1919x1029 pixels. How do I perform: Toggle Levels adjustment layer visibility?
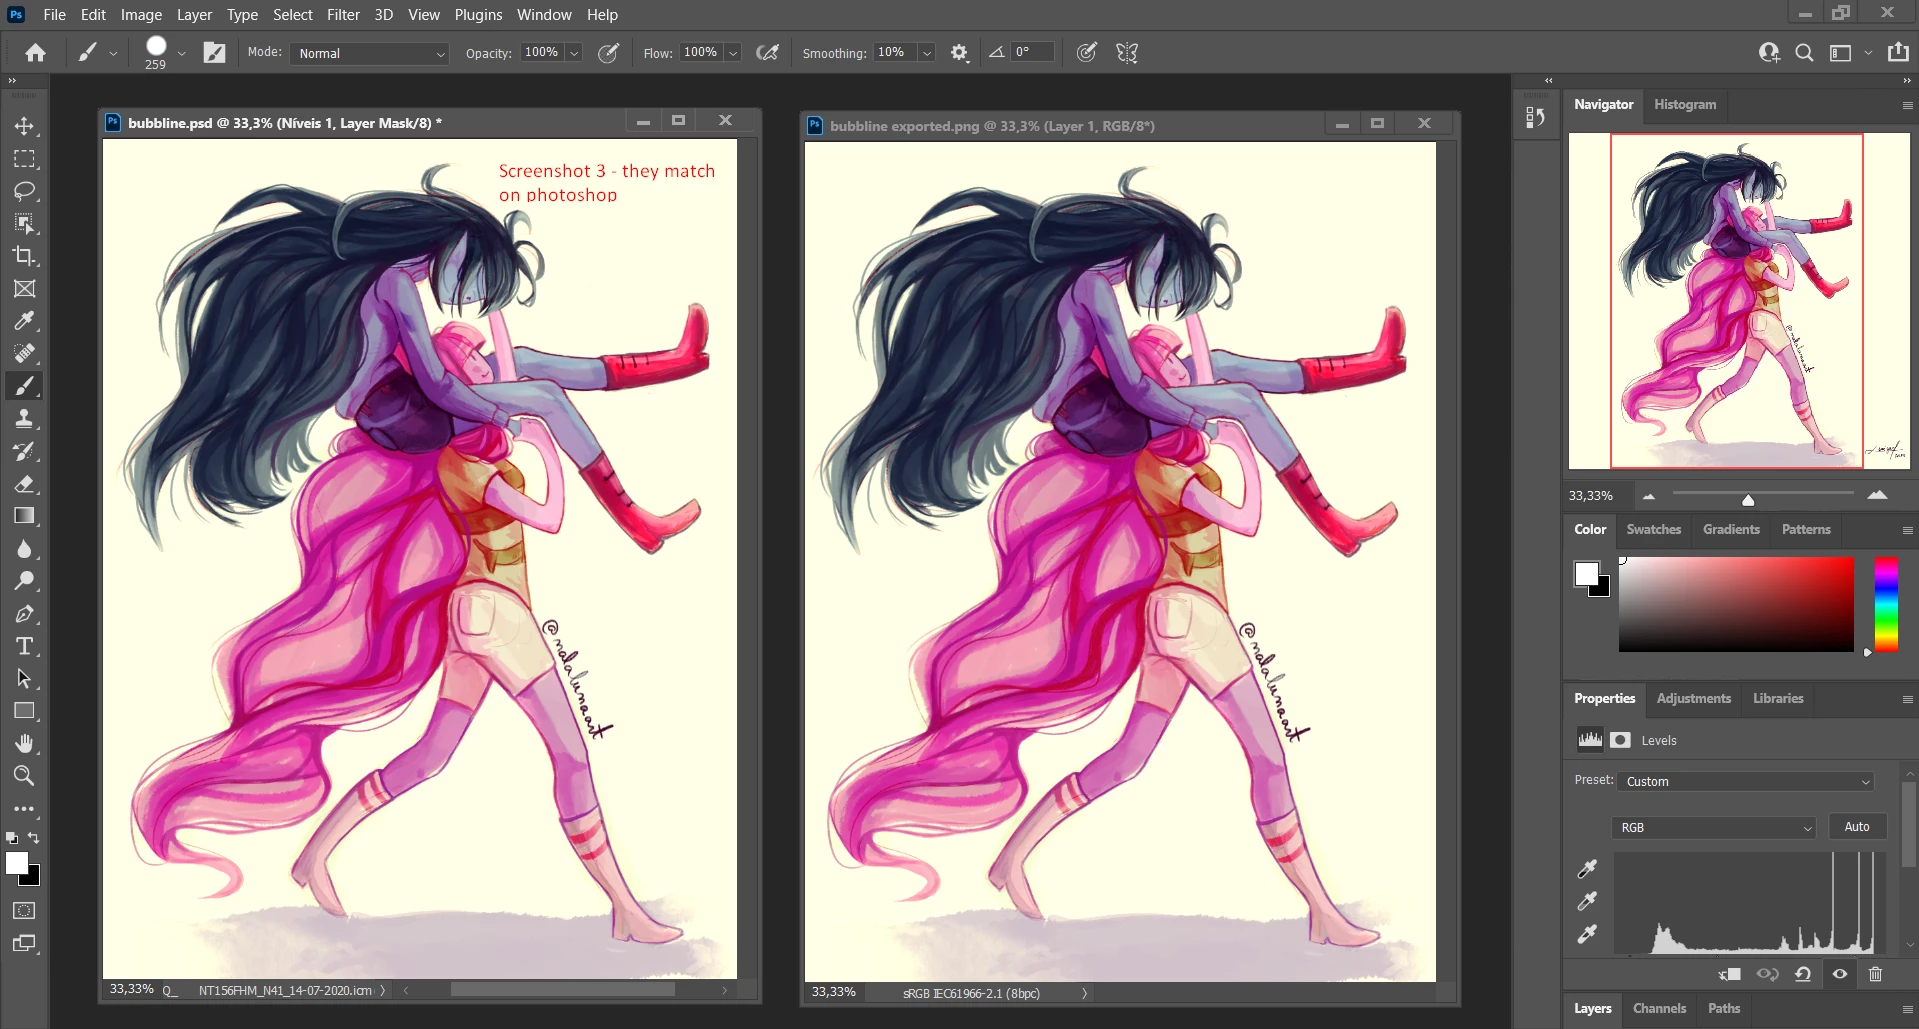1840,974
